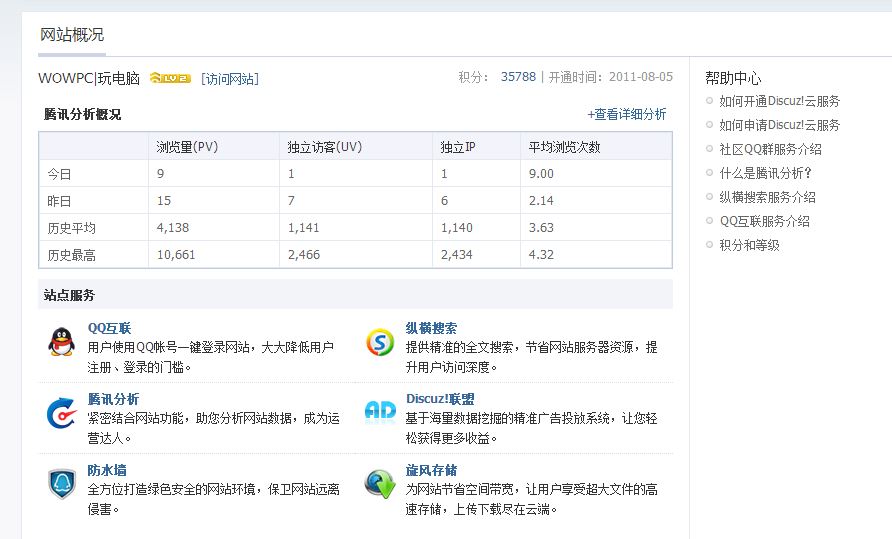This screenshot has height=539, width=892.
Task: Click today's average views value 9.00
Action: point(541,174)
